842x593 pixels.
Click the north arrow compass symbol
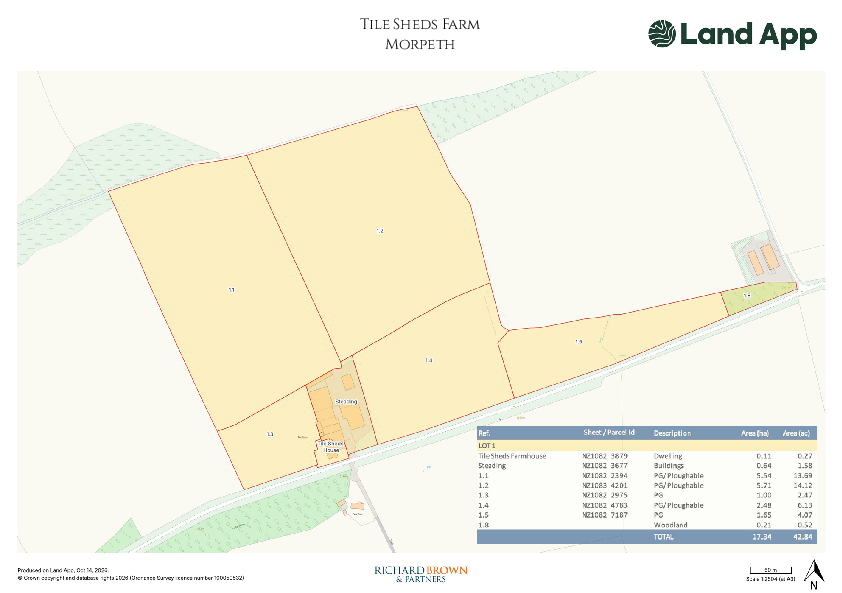[814, 575]
